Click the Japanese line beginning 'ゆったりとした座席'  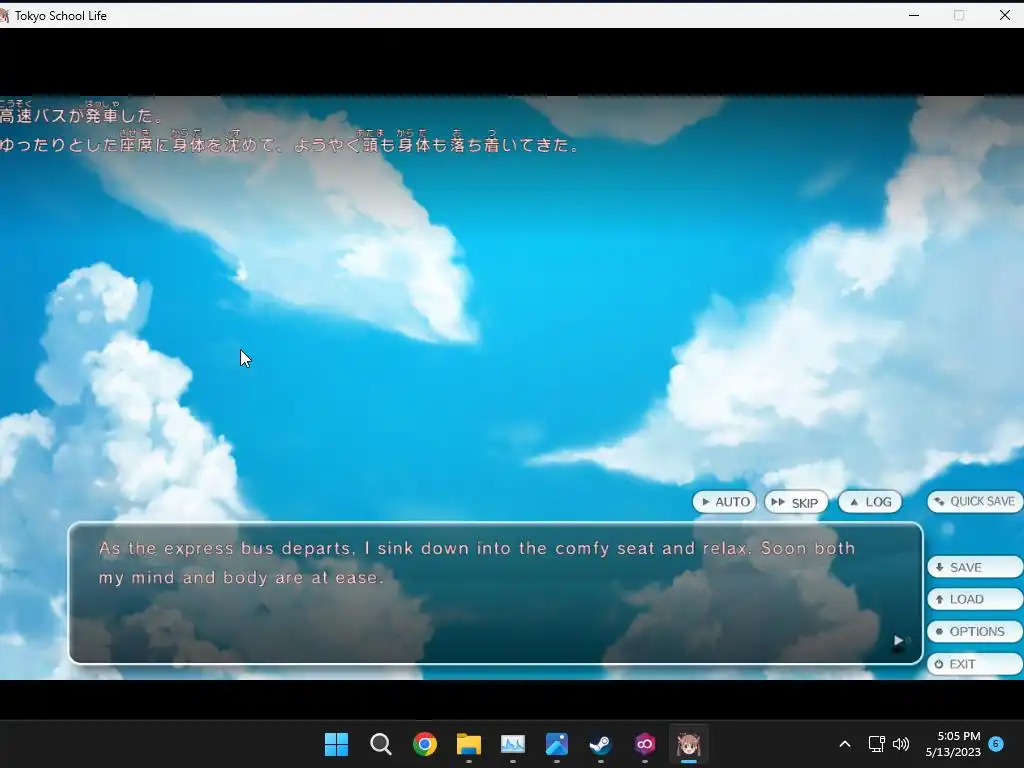coord(289,144)
